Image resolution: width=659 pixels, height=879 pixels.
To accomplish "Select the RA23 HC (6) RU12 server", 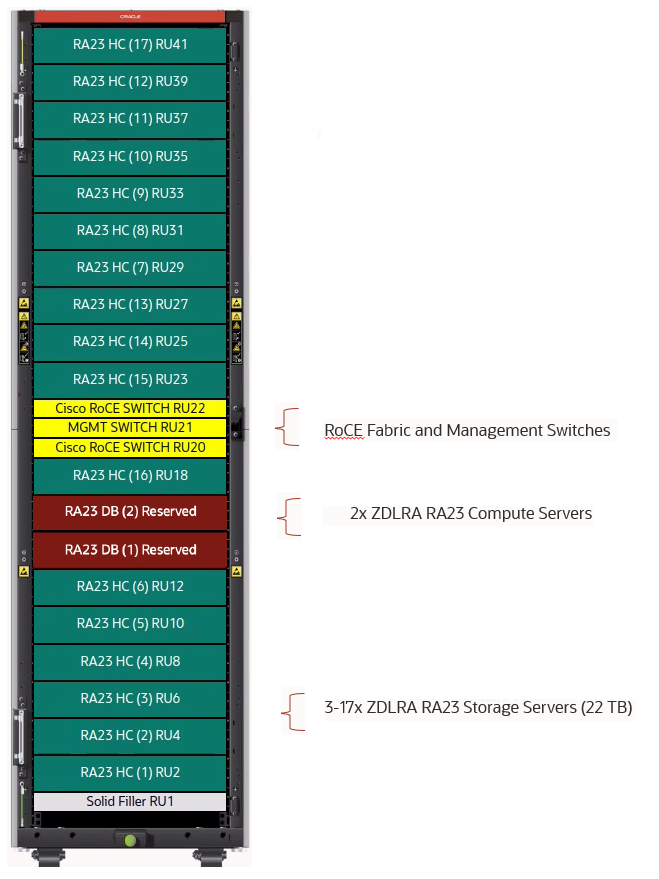I will (130, 587).
